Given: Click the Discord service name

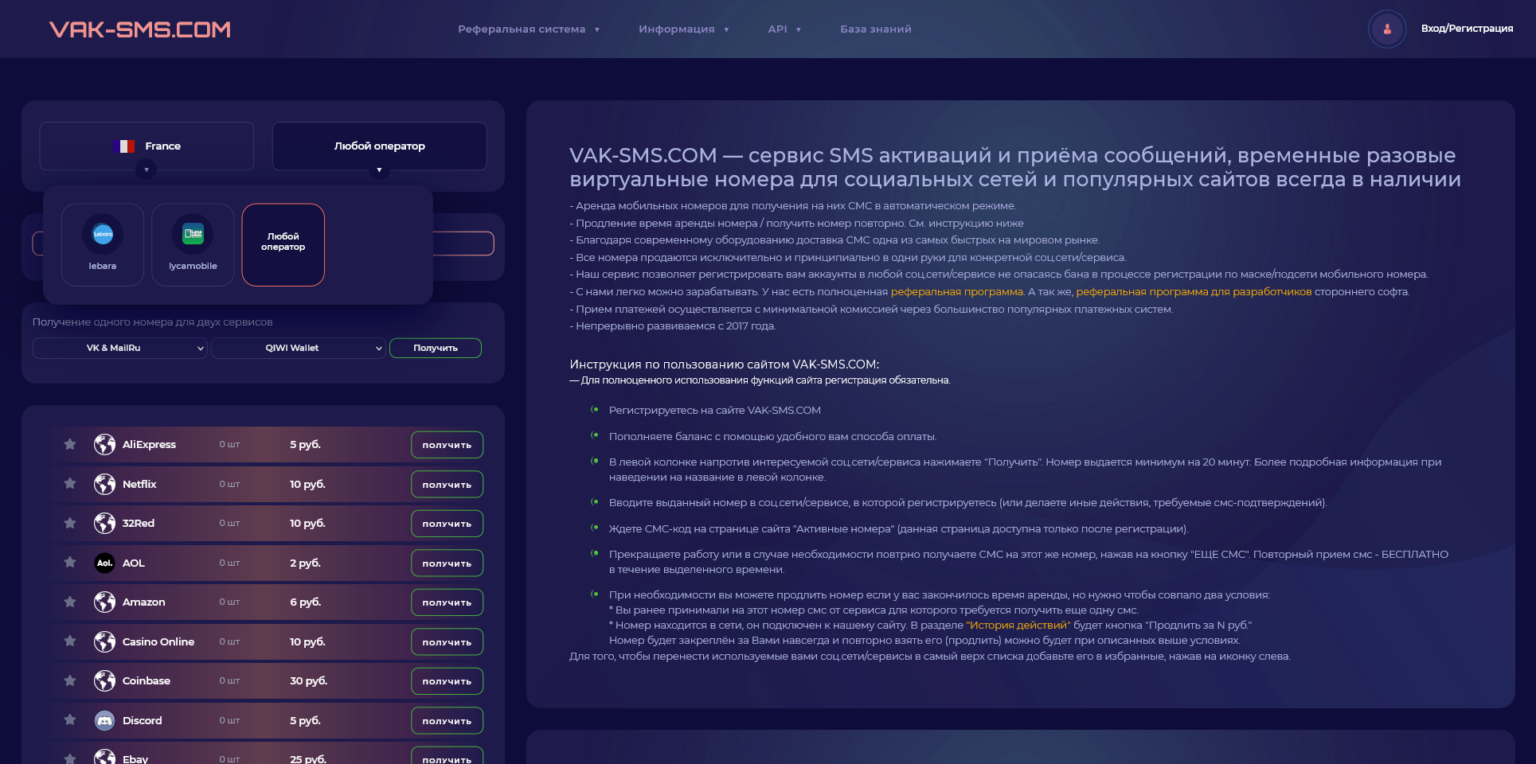Looking at the screenshot, I should point(142,720).
